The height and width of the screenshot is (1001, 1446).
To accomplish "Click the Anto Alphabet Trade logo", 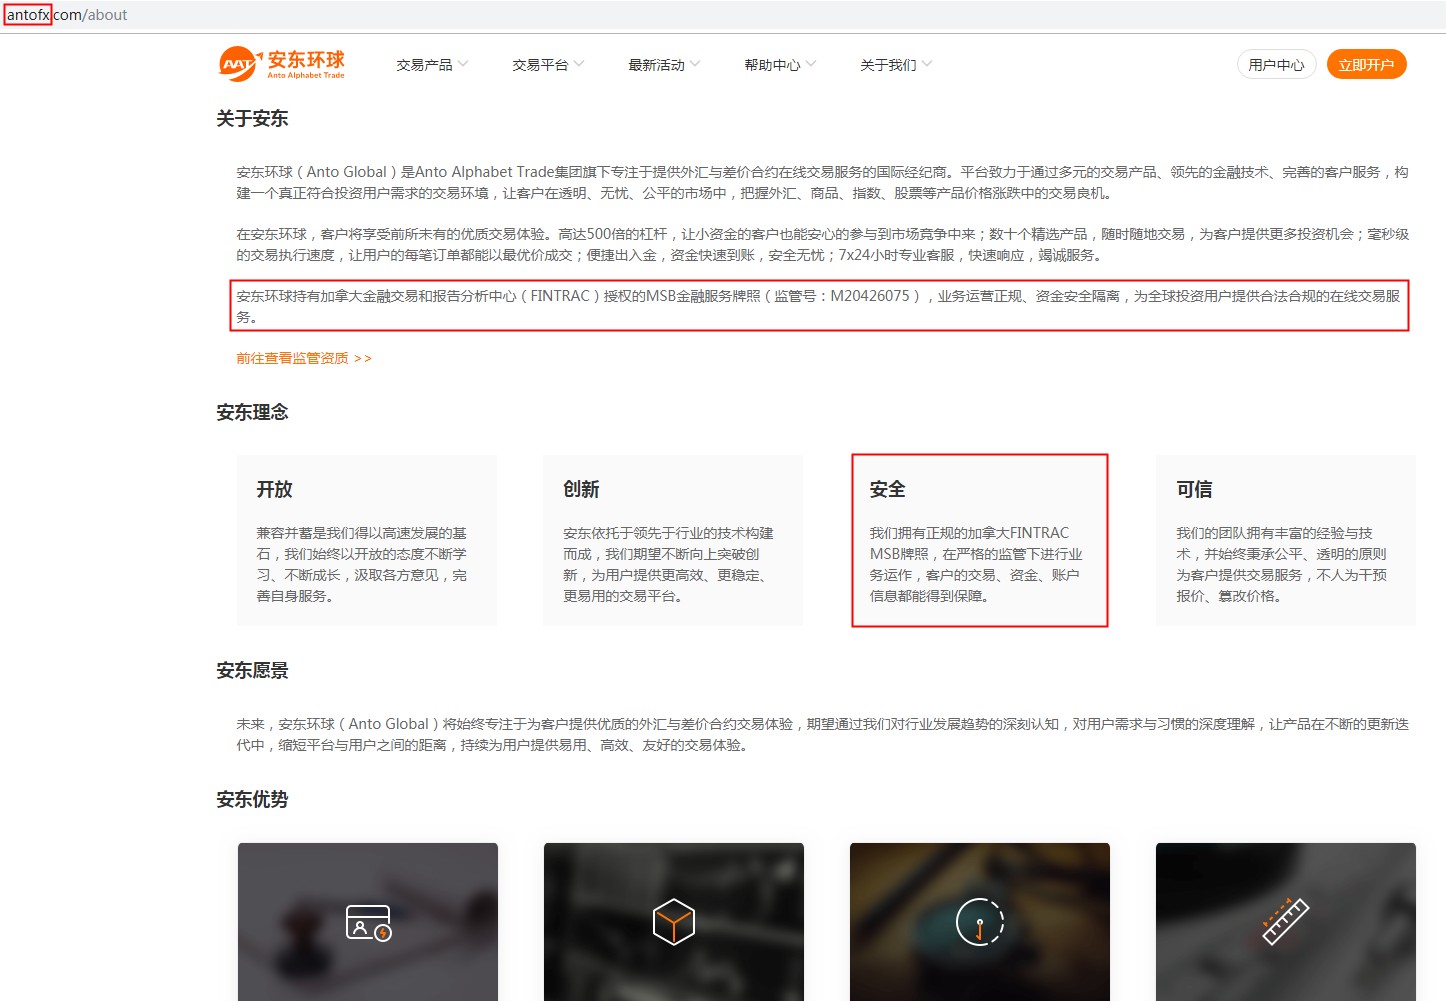I will point(282,64).
